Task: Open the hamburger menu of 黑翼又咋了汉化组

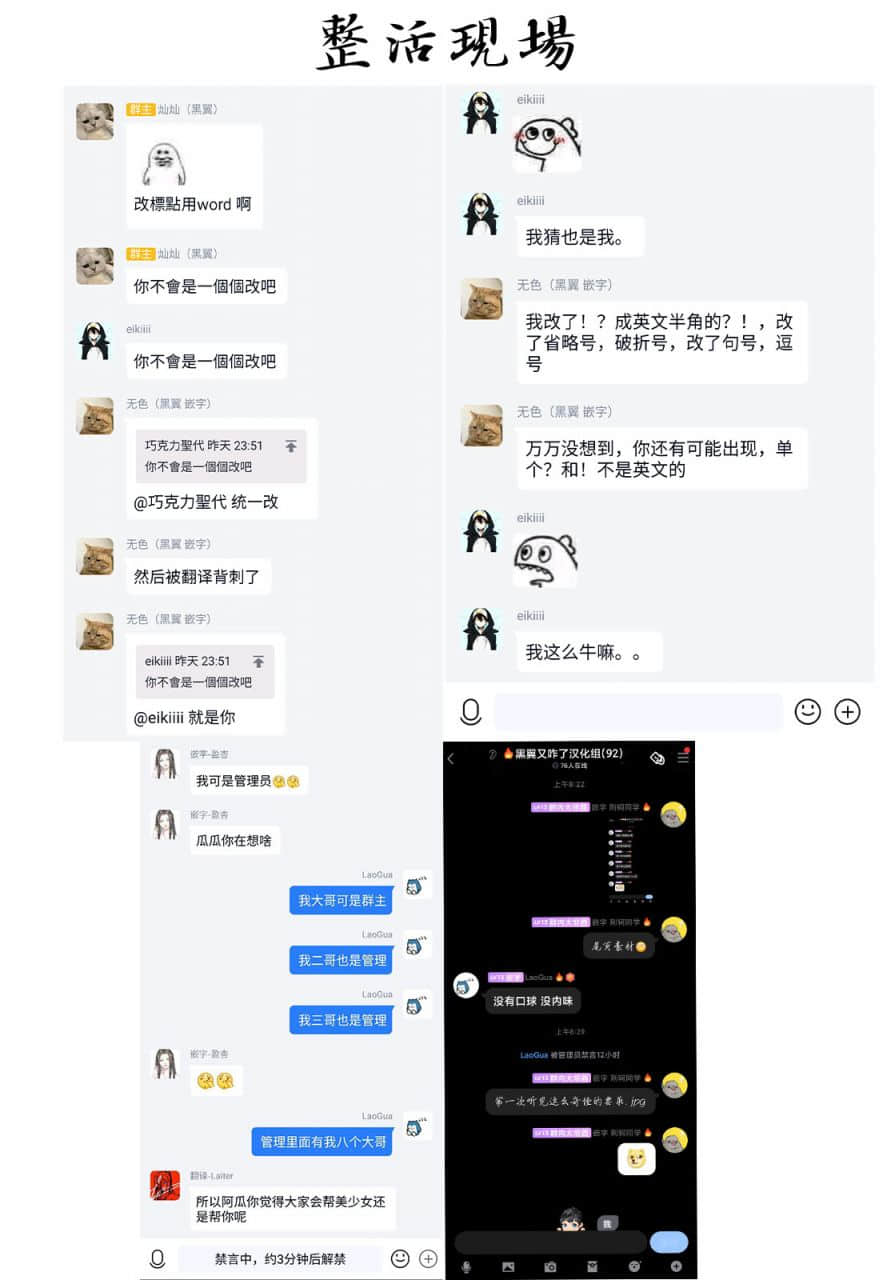Action: pos(683,757)
